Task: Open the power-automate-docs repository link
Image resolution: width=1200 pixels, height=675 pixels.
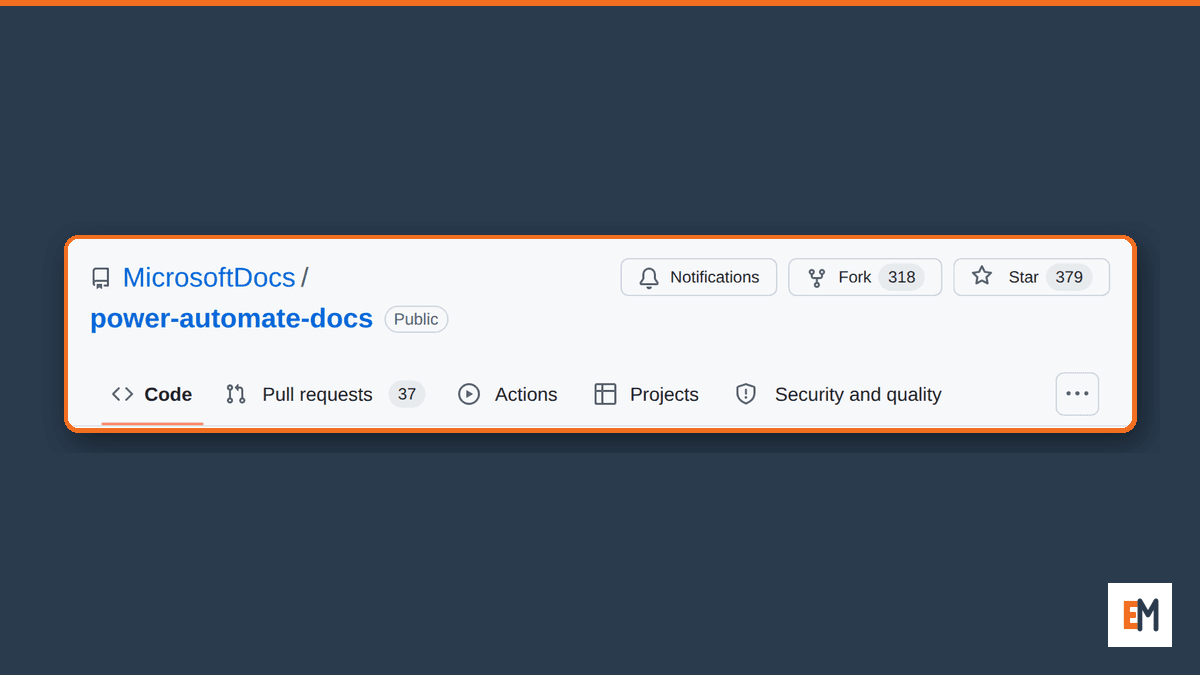Action: coord(231,319)
